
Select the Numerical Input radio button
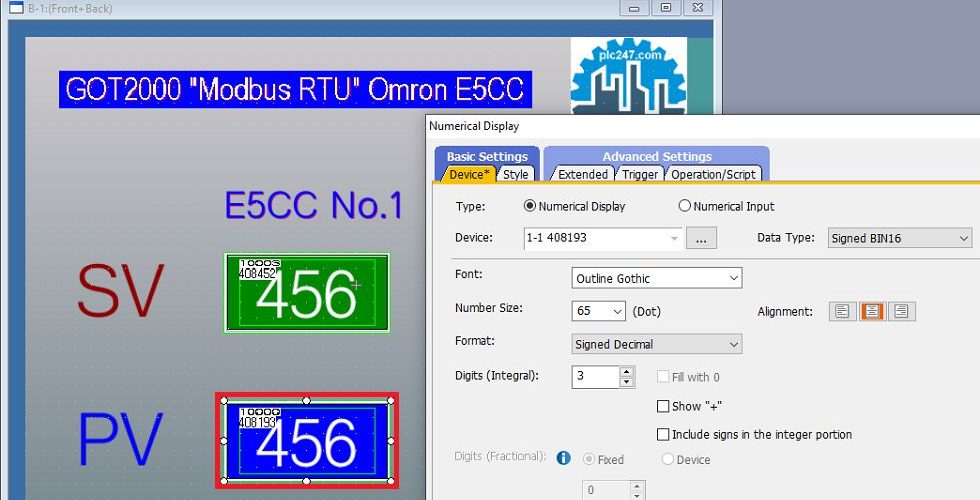pos(685,206)
